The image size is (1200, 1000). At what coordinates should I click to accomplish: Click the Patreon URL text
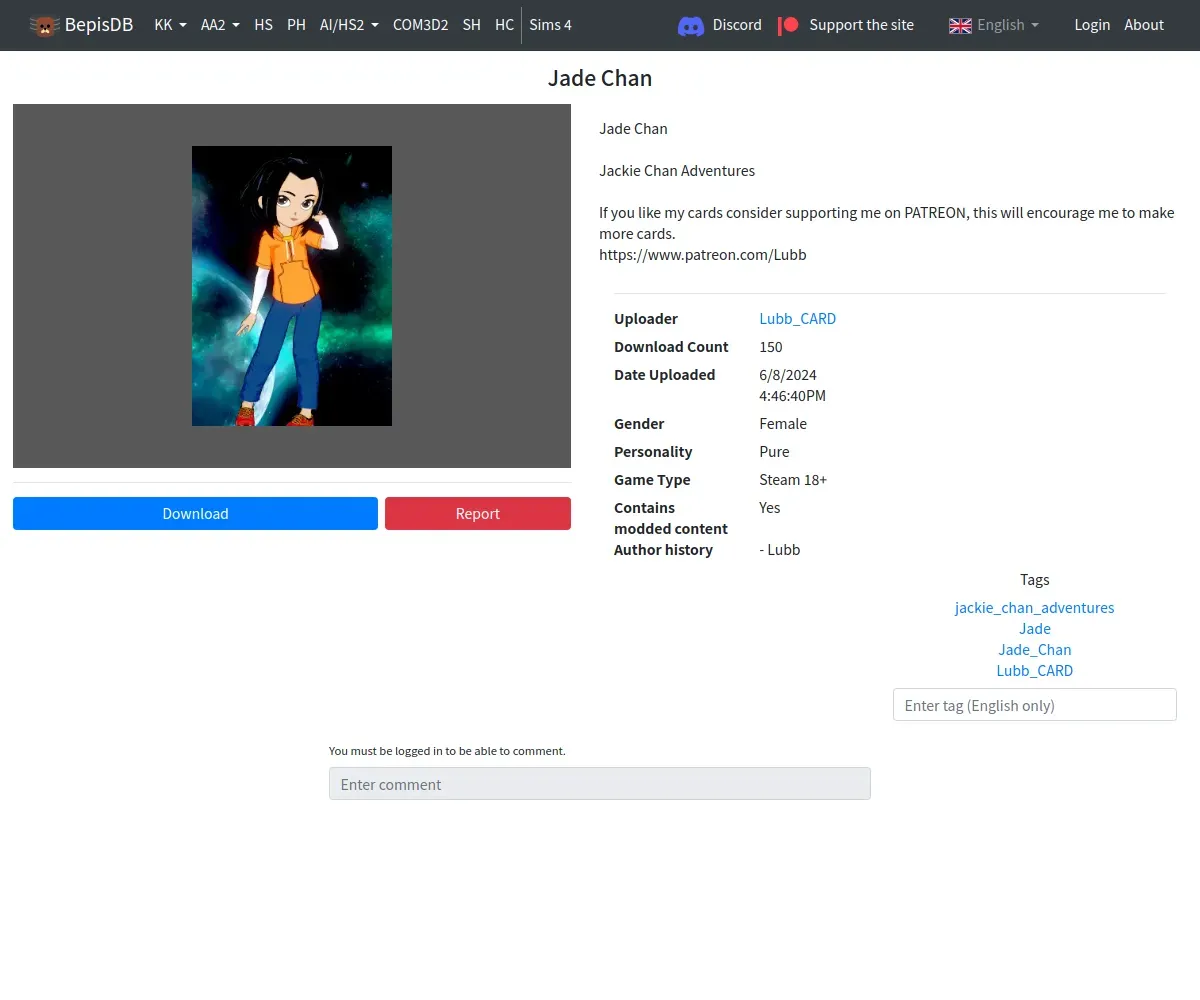[x=703, y=254]
